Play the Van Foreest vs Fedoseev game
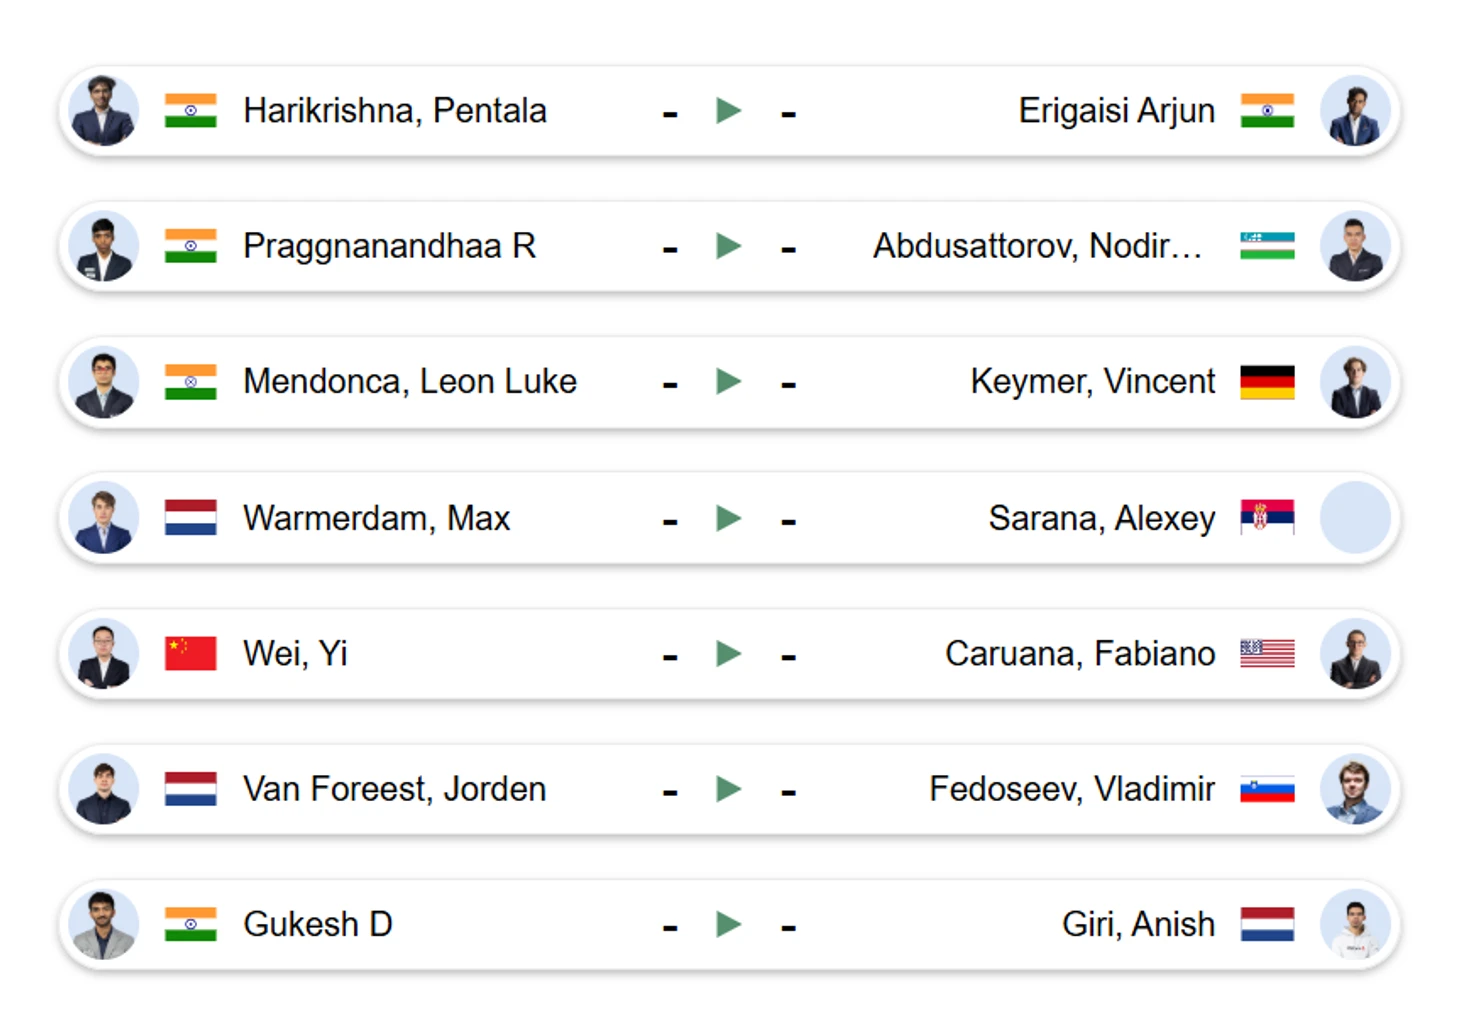The width and height of the screenshot is (1460, 1034). point(729,789)
